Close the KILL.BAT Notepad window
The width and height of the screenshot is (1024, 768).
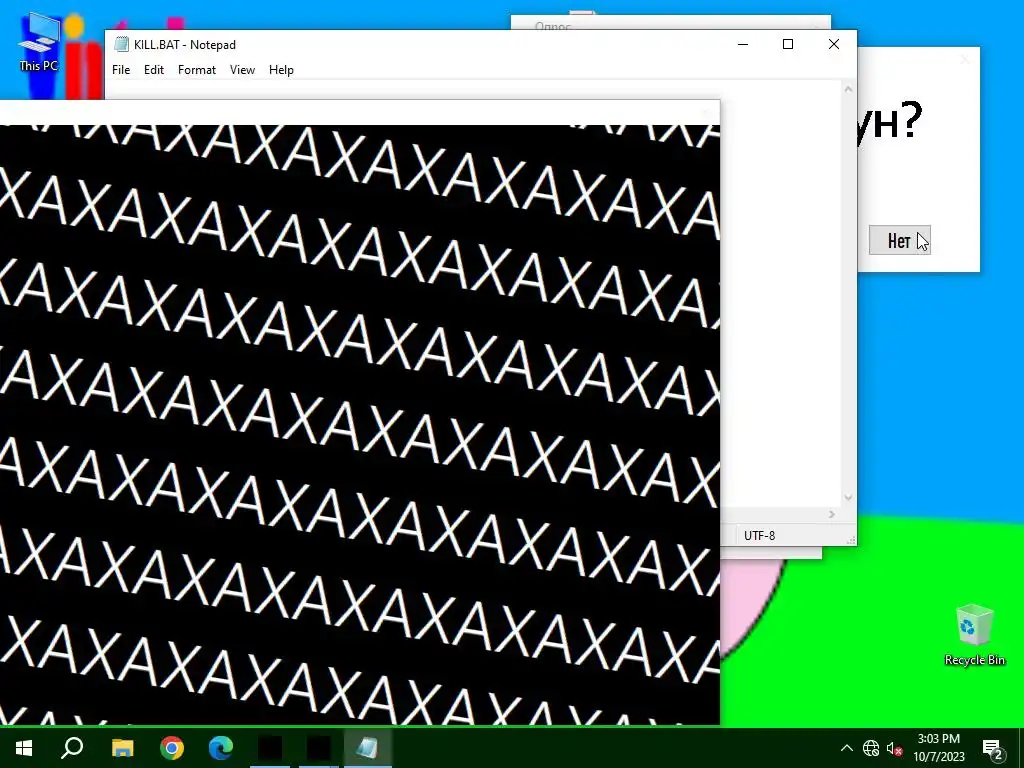tap(834, 44)
